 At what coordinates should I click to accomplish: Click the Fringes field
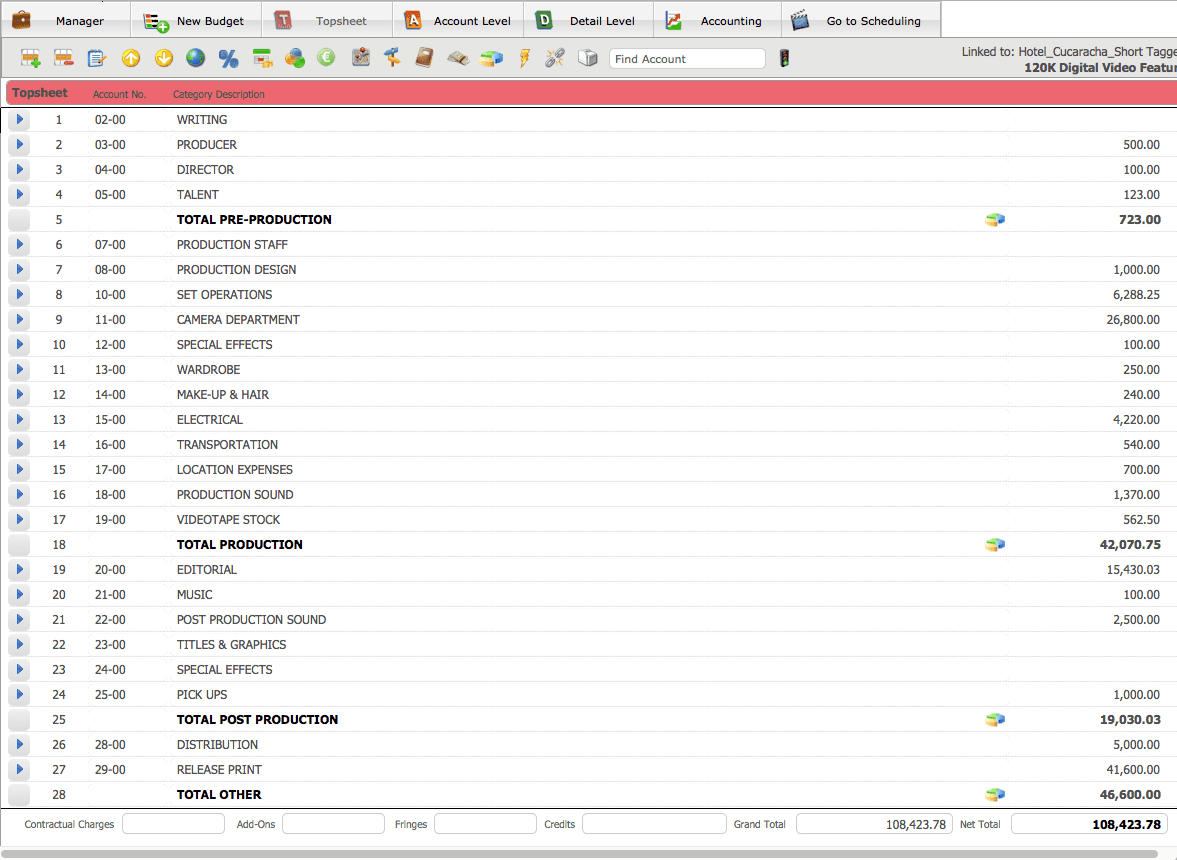coord(485,824)
